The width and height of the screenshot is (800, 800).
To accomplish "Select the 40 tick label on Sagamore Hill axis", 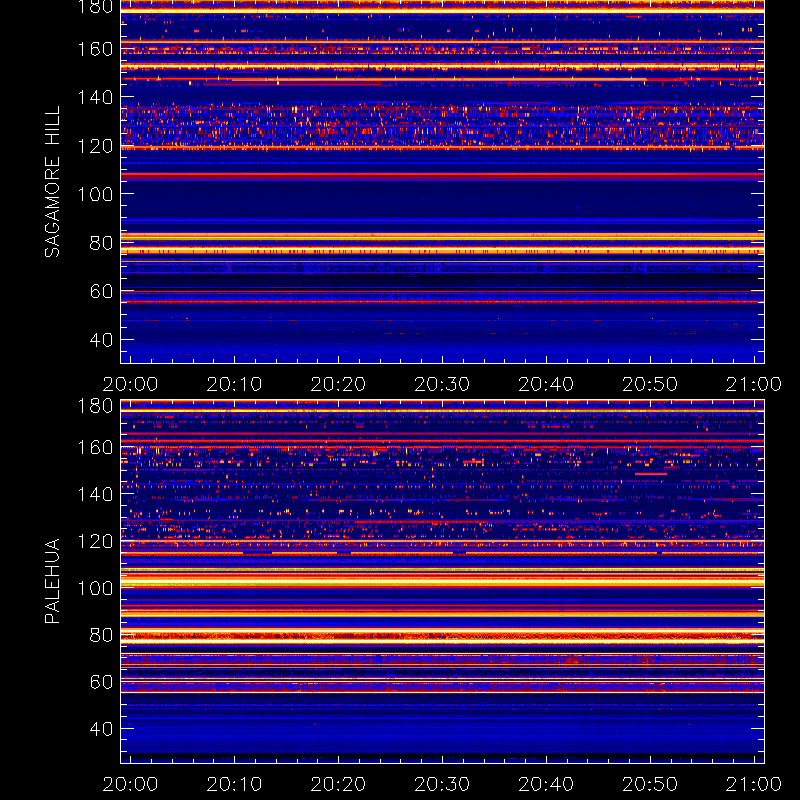I will (x=101, y=340).
